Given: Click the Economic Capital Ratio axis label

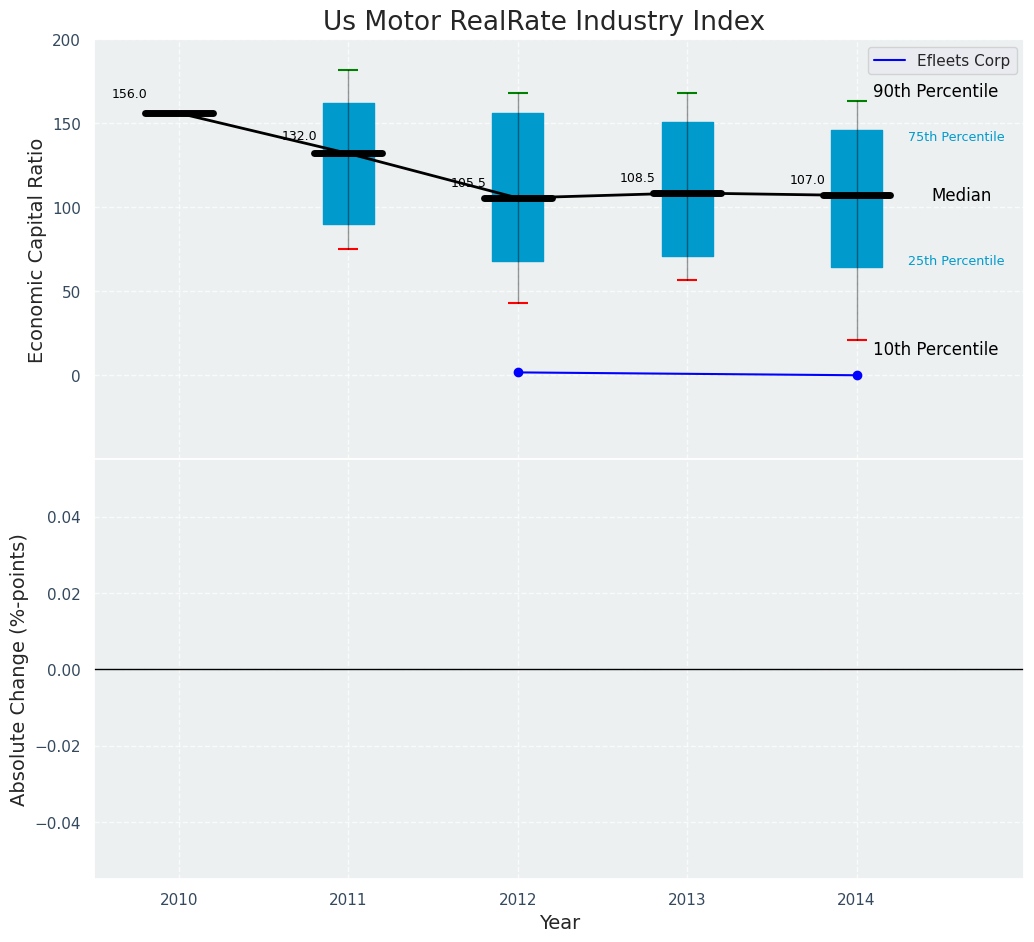Looking at the screenshot, I should tap(36, 251).
